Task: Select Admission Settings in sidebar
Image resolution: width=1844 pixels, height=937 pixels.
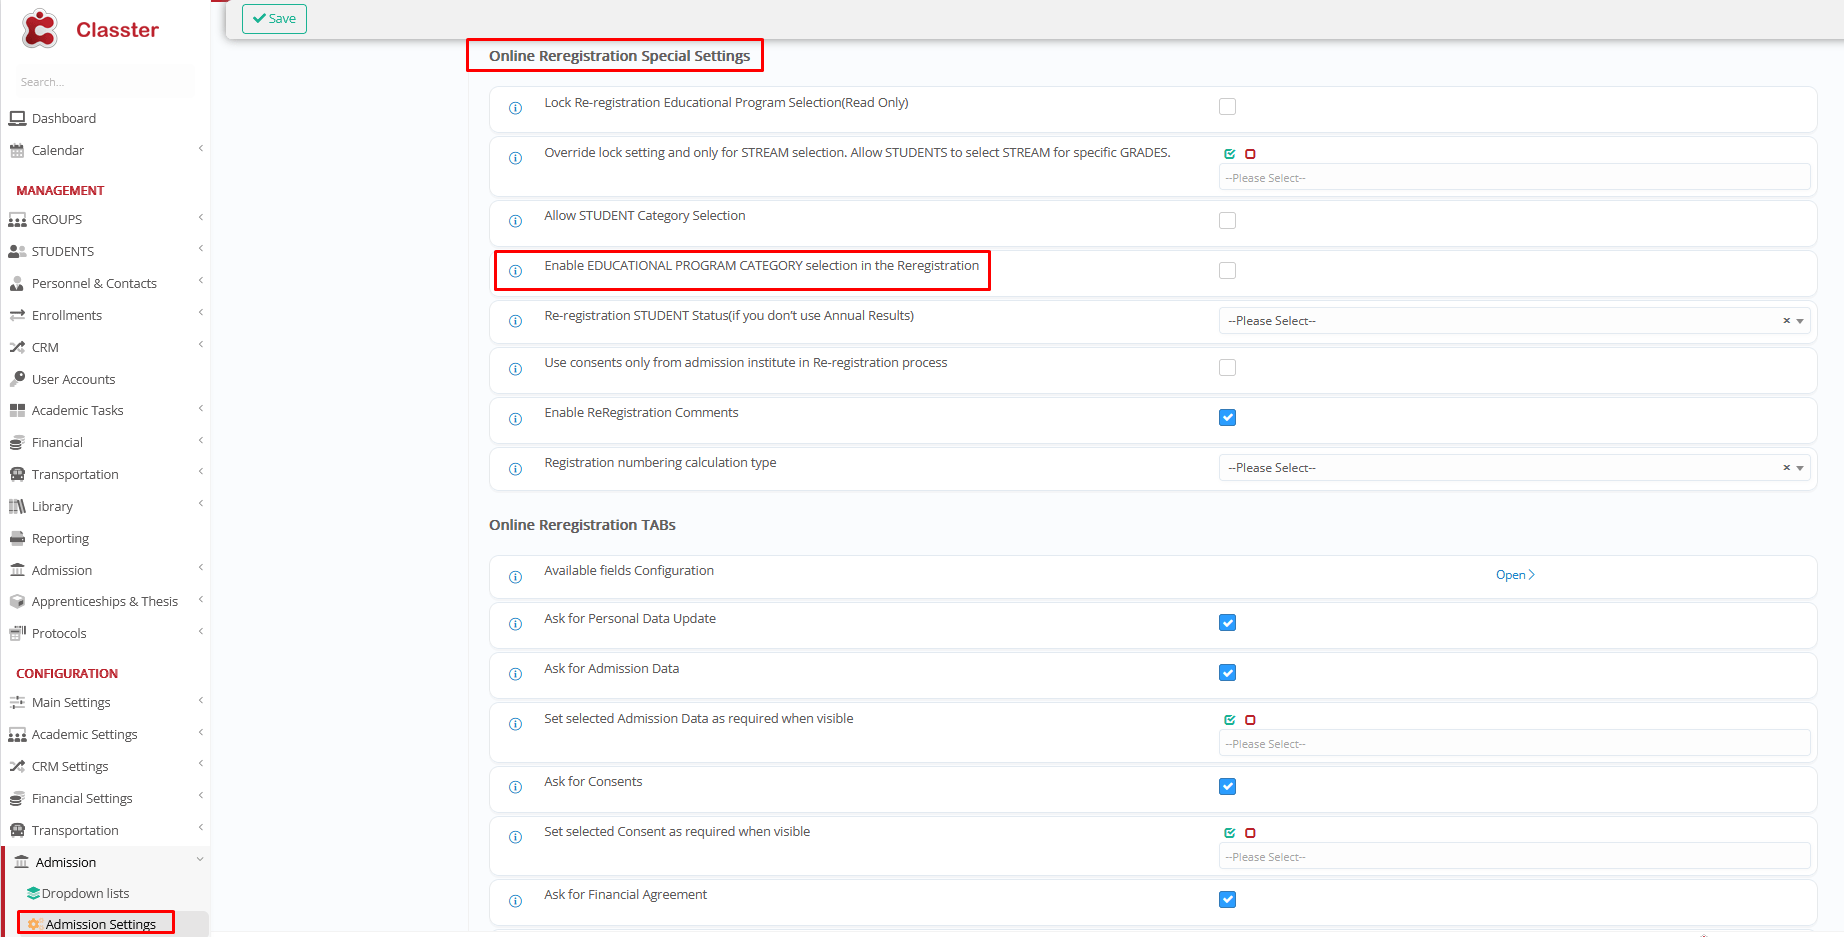Action: pyautogui.click(x=100, y=924)
